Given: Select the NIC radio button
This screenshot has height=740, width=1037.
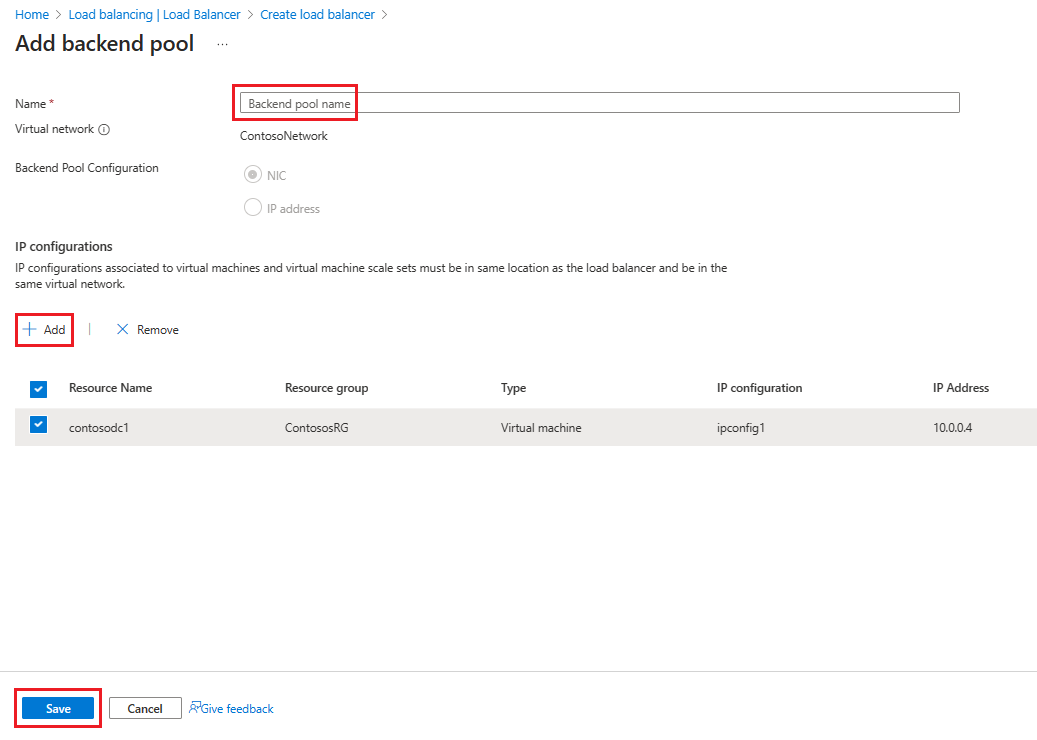Looking at the screenshot, I should point(252,174).
